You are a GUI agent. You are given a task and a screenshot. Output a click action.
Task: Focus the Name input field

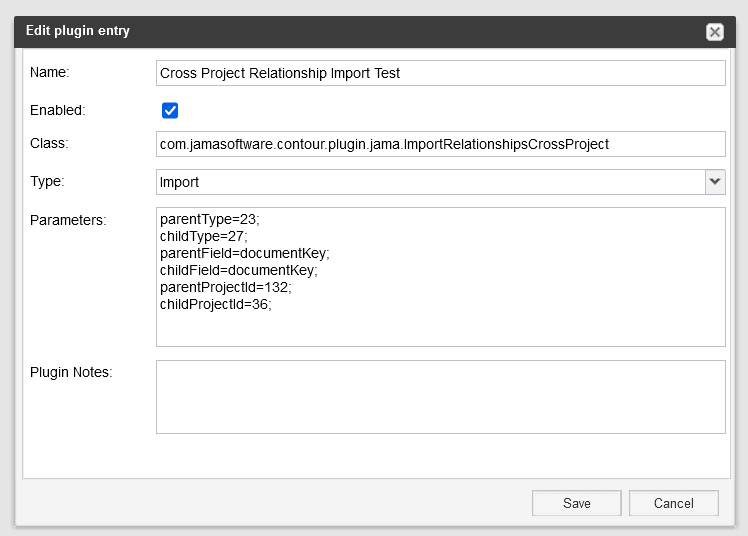(x=440, y=73)
